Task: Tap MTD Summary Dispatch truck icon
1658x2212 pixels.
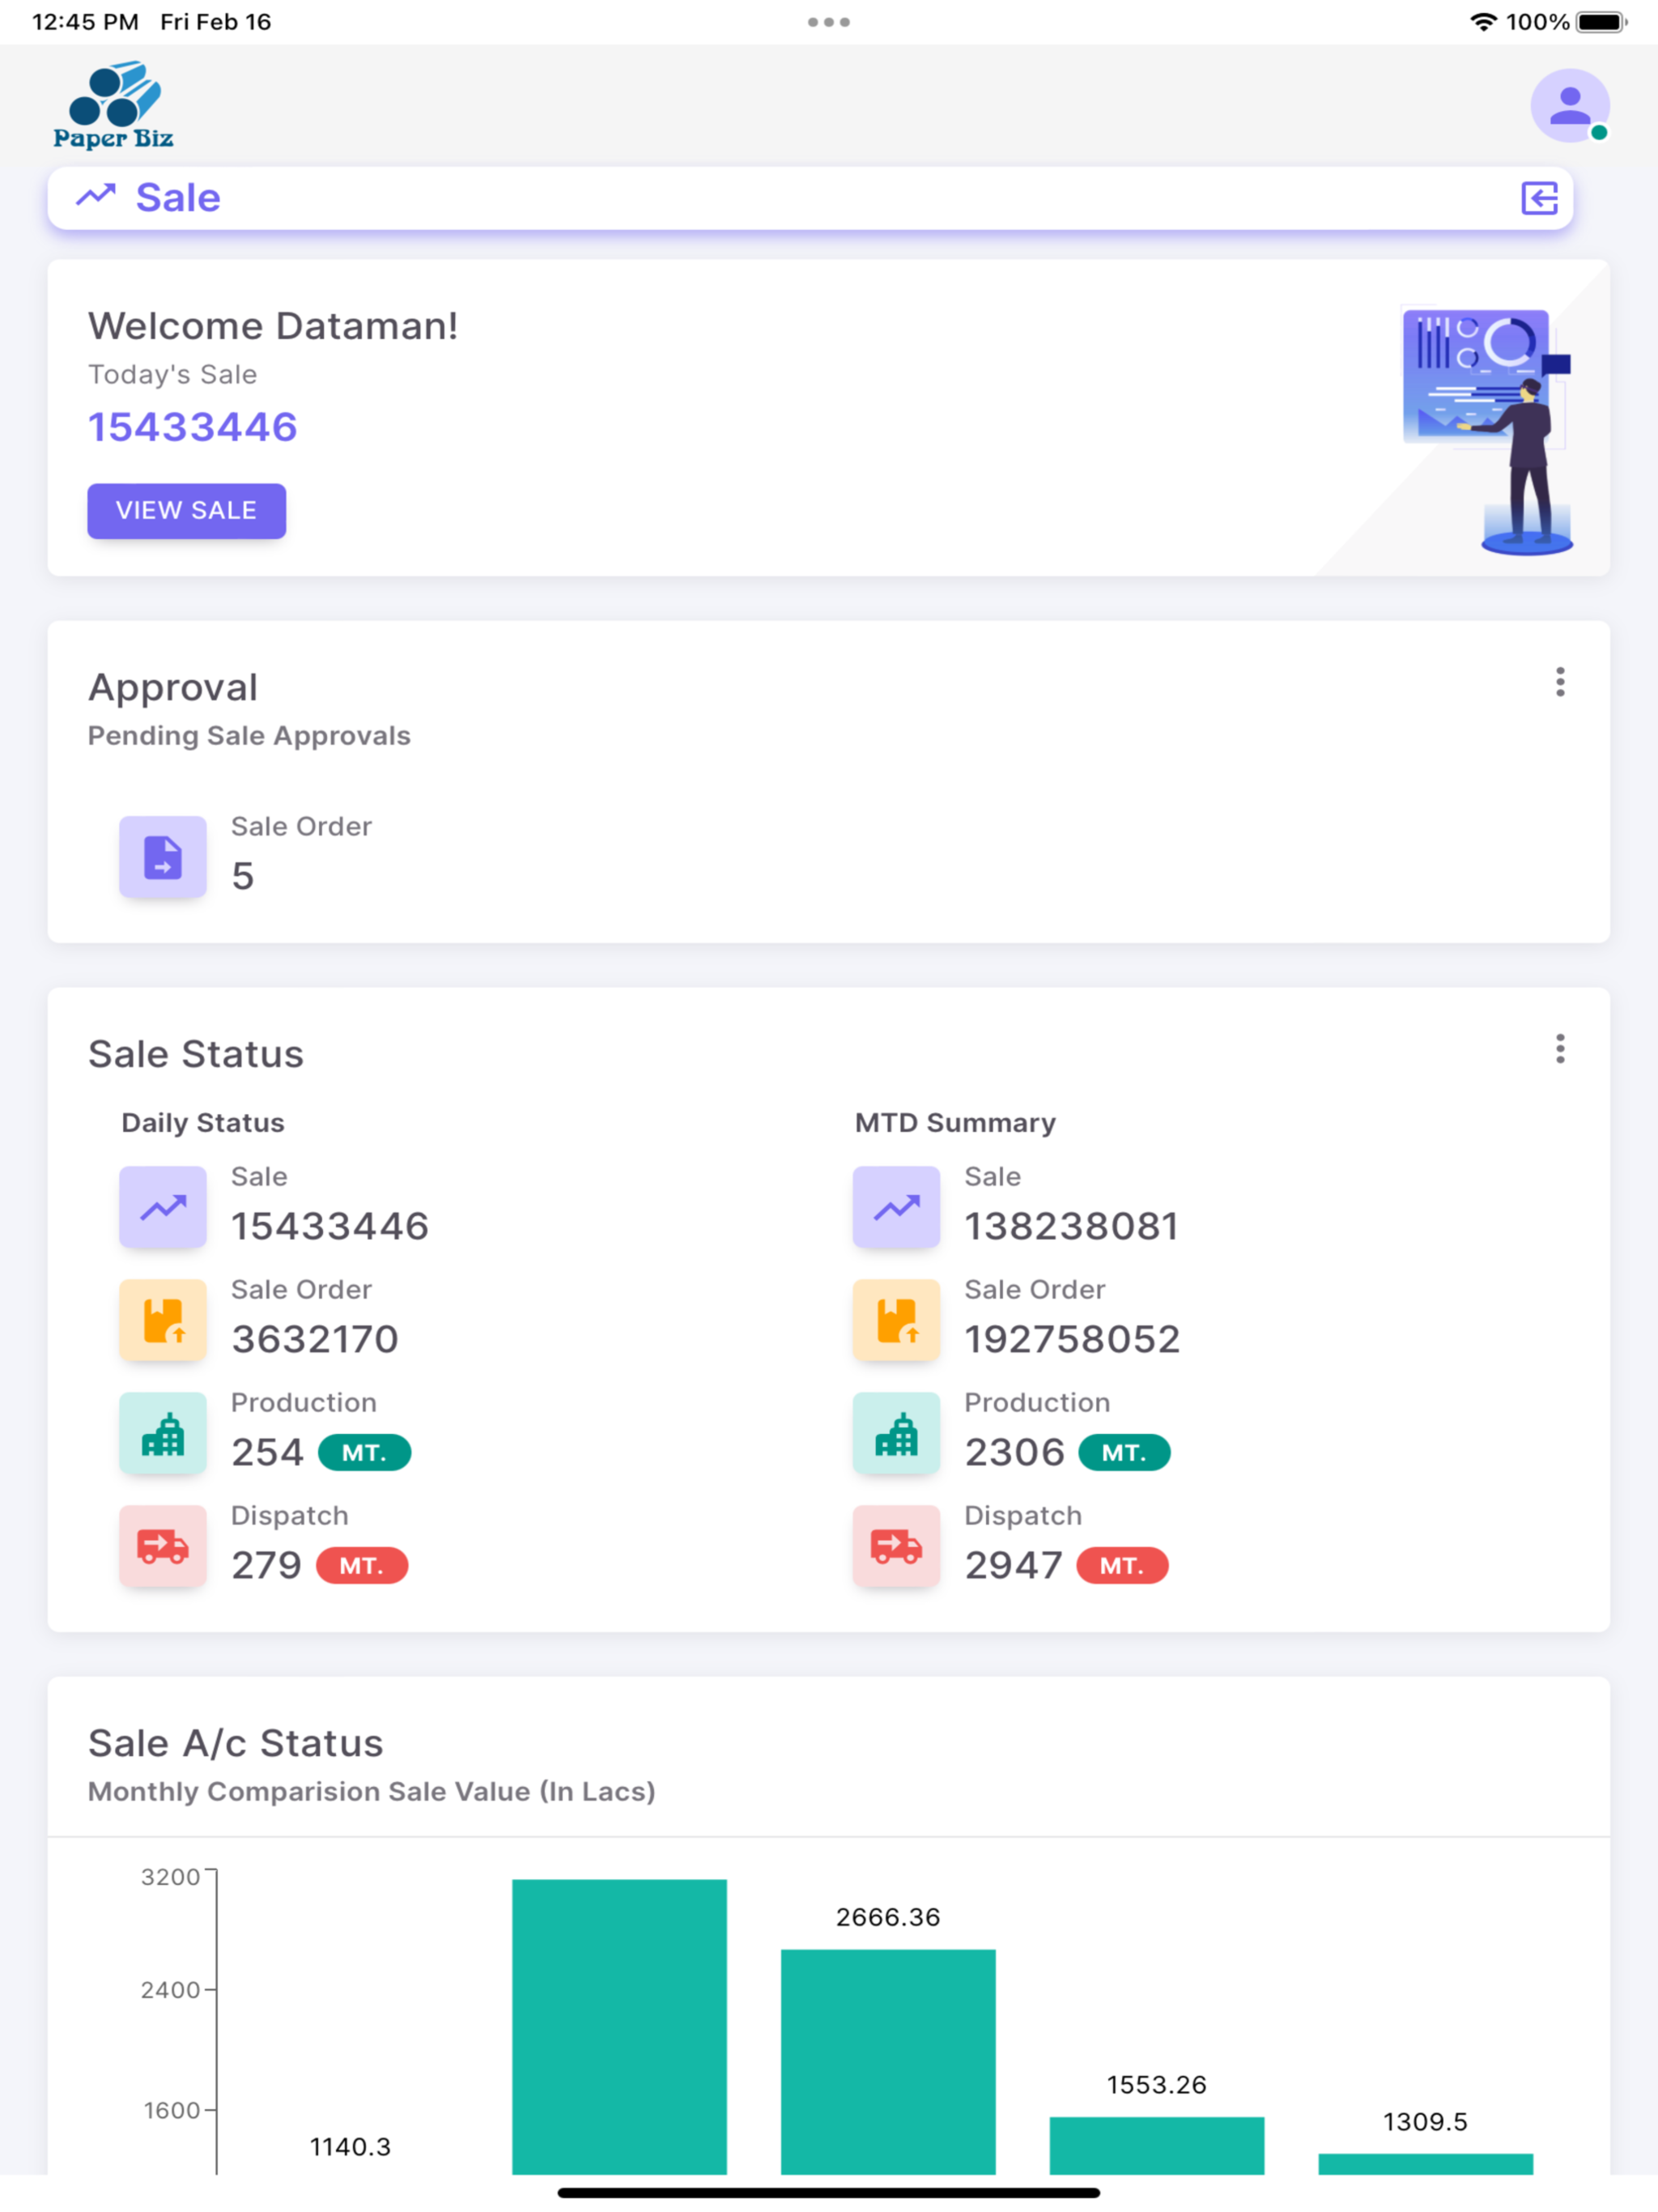Action: click(x=896, y=1546)
